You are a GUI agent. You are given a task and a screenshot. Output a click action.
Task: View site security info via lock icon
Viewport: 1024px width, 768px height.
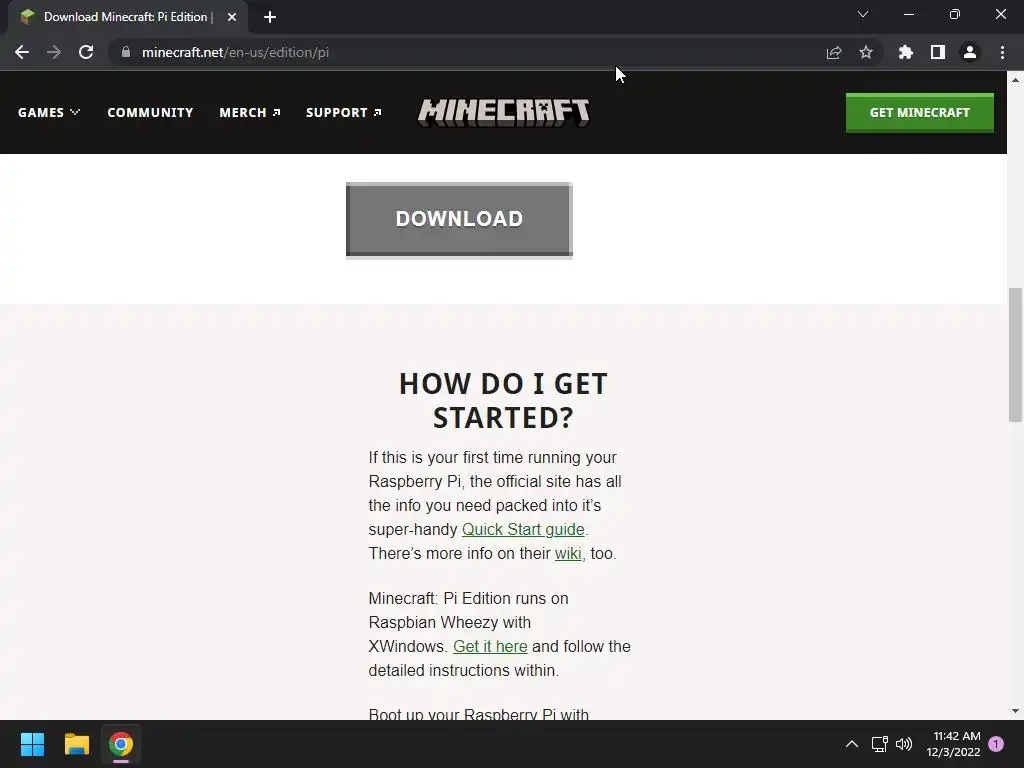126,52
